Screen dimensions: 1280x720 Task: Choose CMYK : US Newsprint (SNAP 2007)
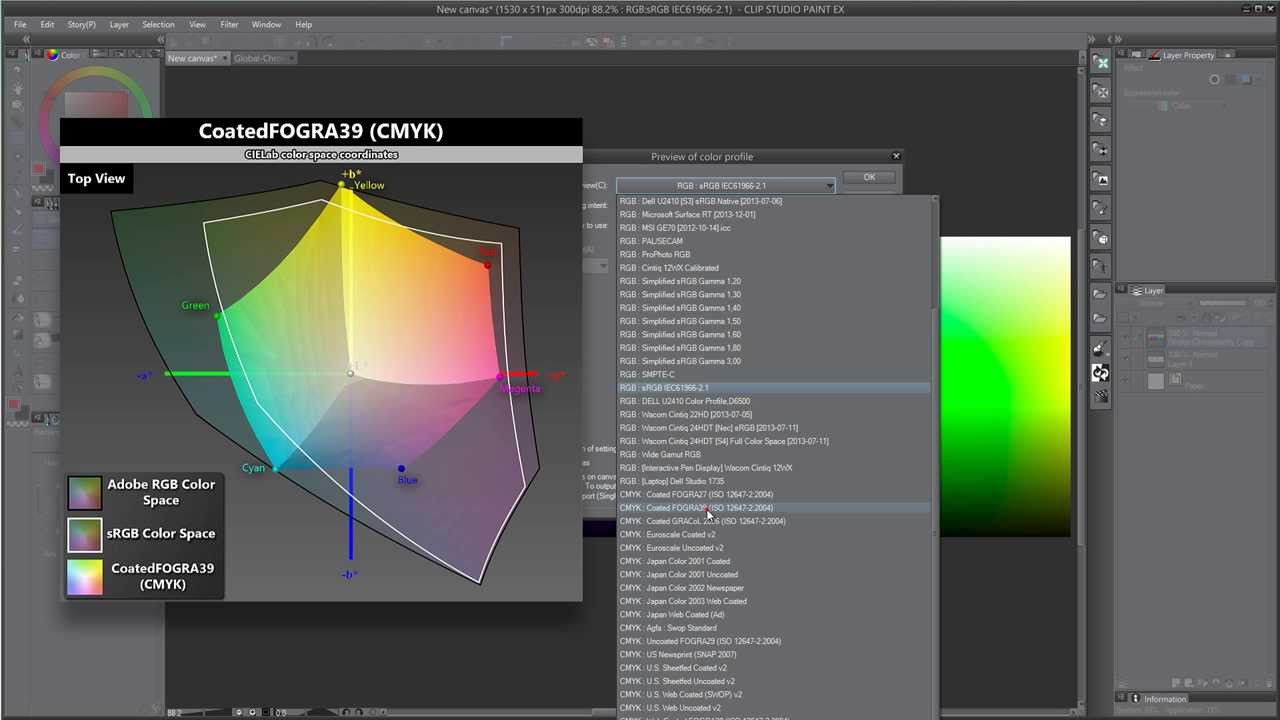774,654
